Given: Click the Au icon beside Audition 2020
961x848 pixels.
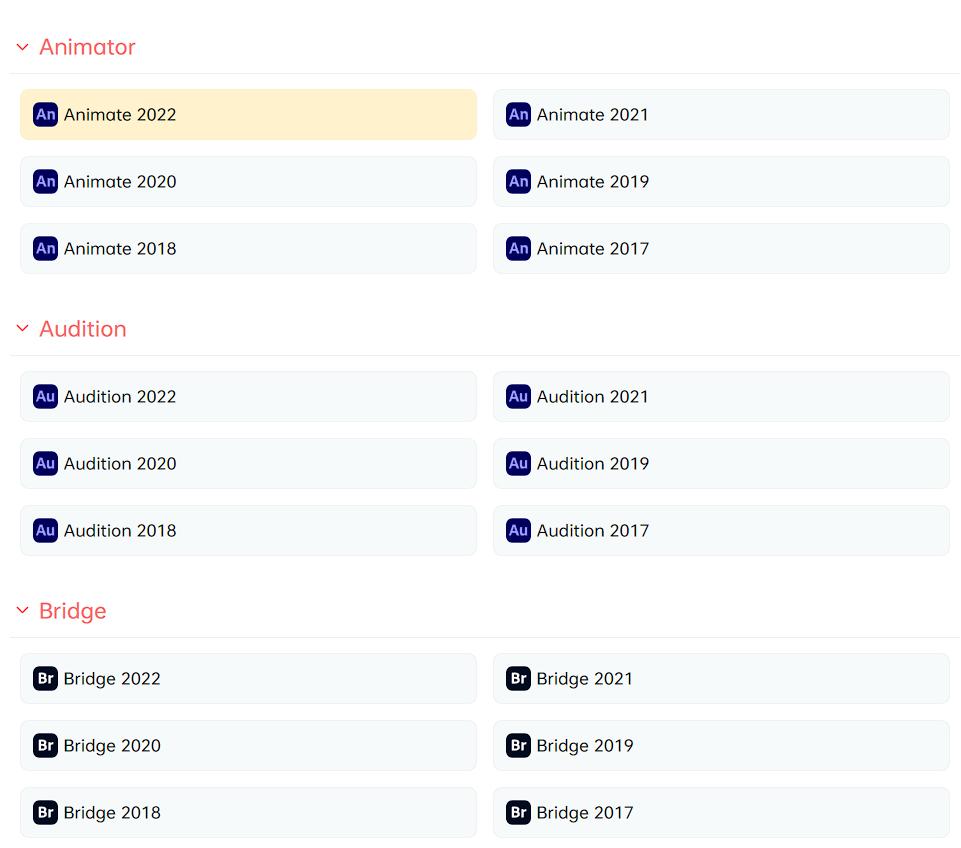Looking at the screenshot, I should [x=45, y=463].
